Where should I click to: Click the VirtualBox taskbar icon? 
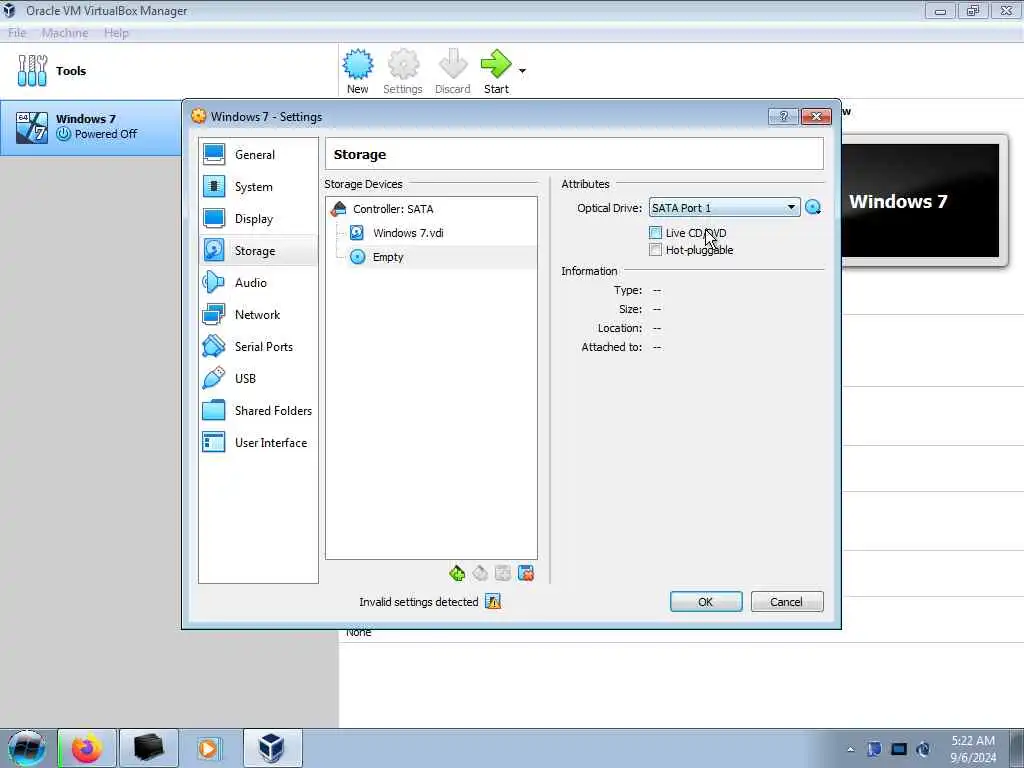coord(272,748)
